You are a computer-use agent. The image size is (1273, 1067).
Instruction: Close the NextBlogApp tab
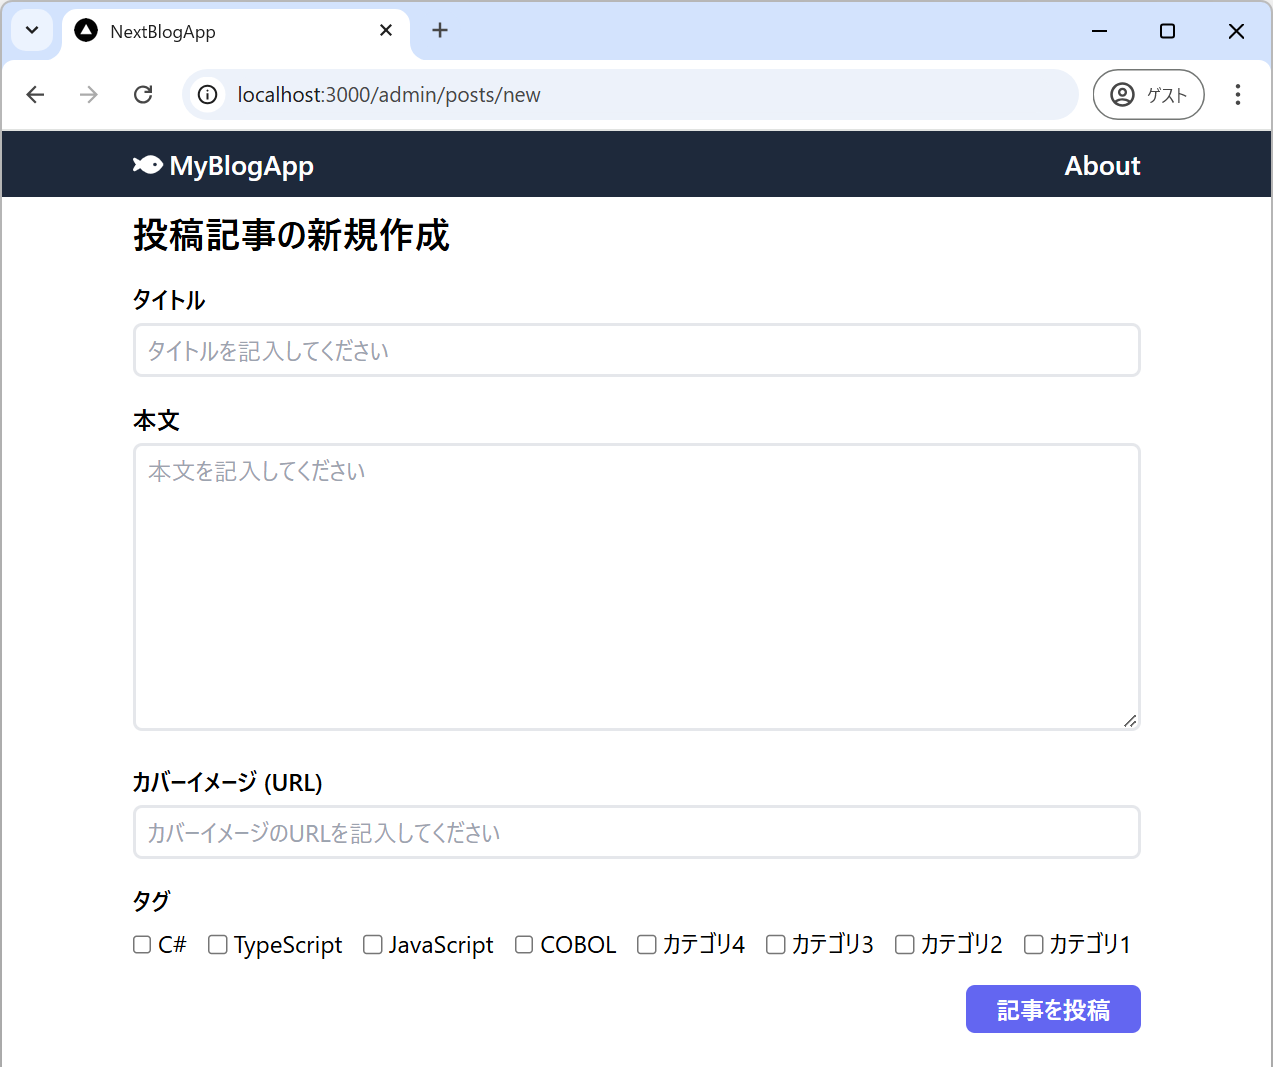click(x=386, y=31)
